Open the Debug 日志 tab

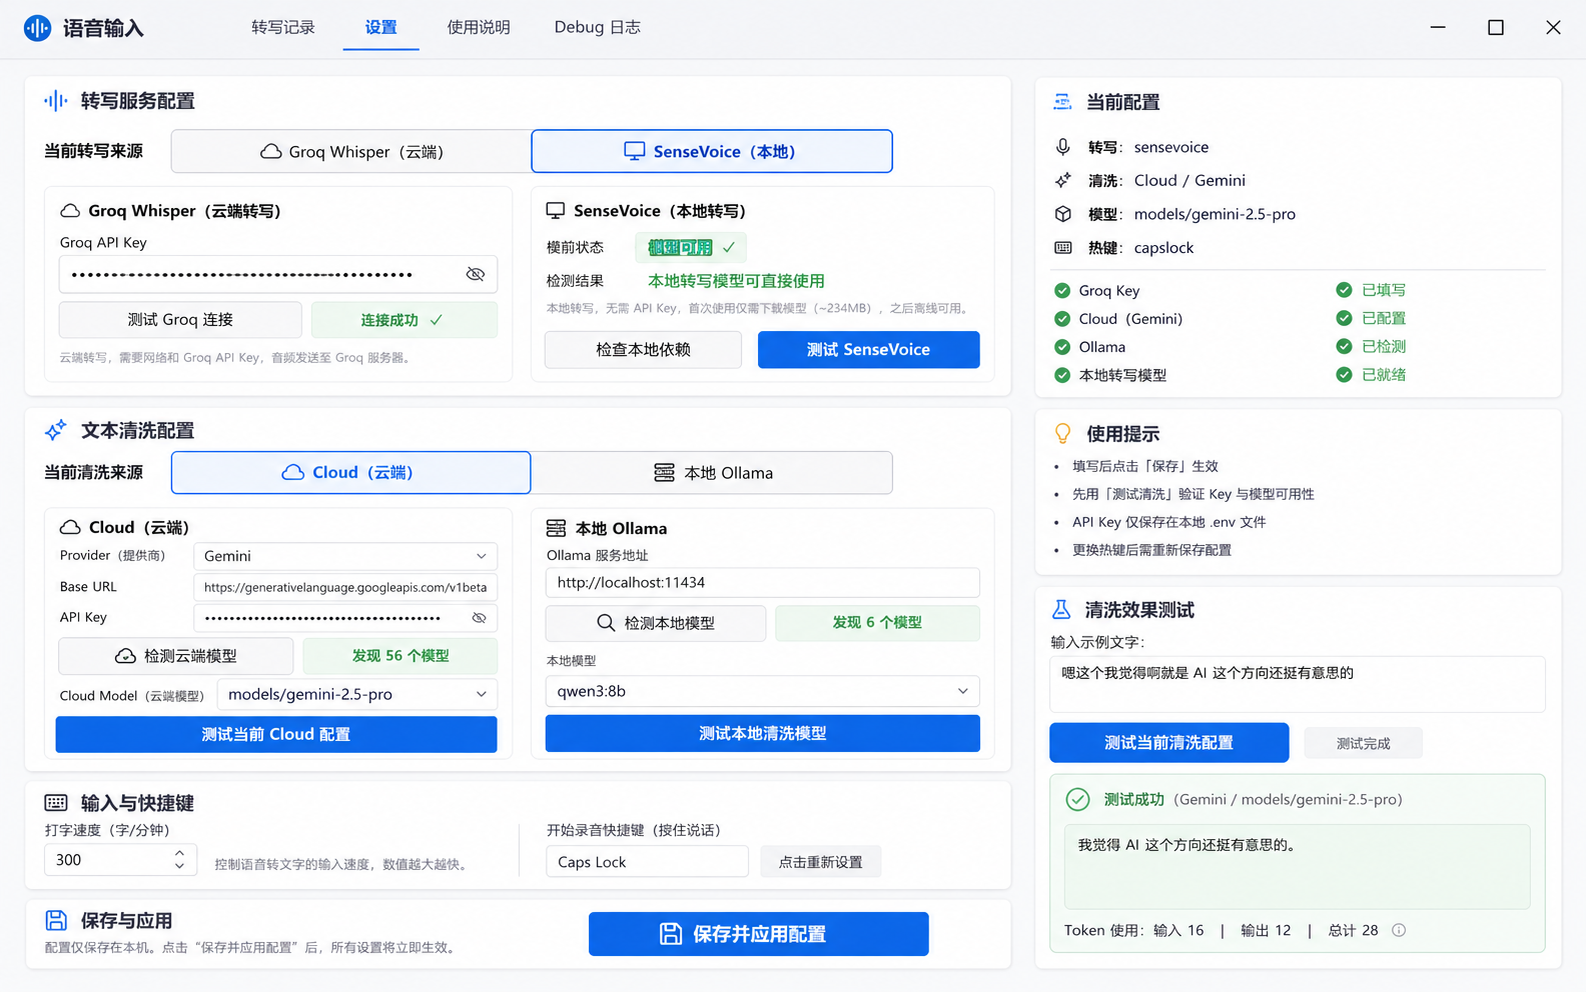[x=597, y=27]
